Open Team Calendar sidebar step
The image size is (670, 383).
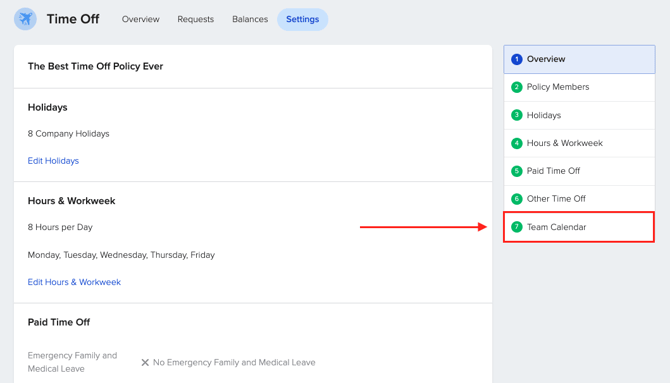coord(579,227)
